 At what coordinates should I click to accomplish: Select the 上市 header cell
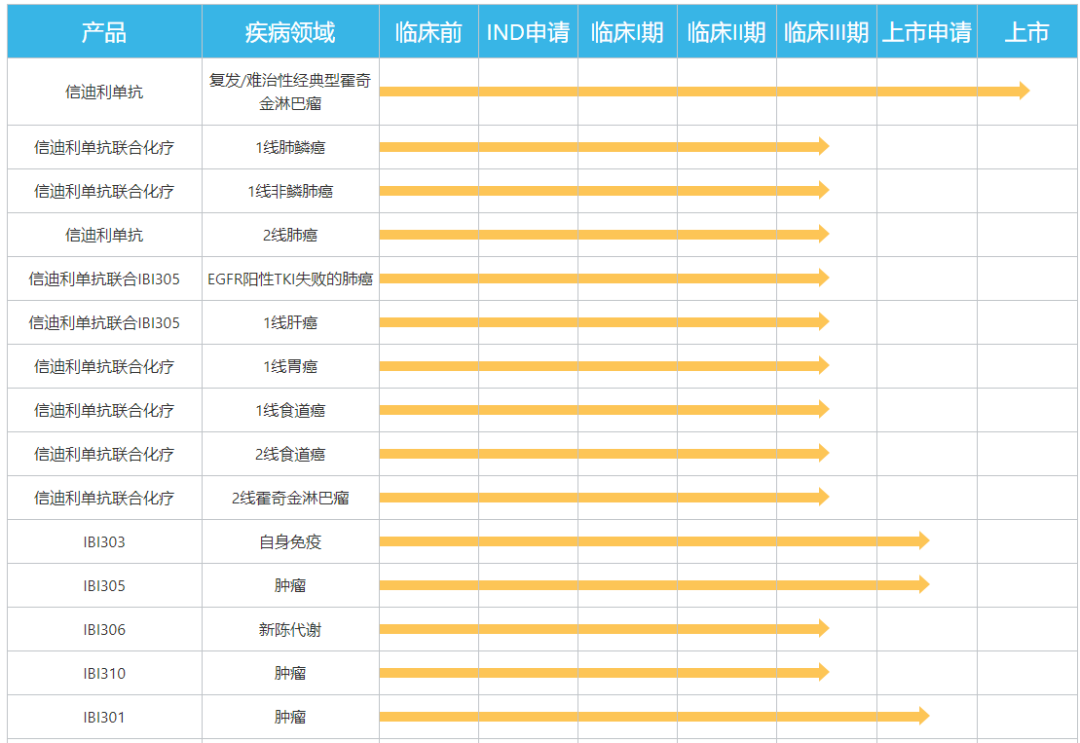1027,32
